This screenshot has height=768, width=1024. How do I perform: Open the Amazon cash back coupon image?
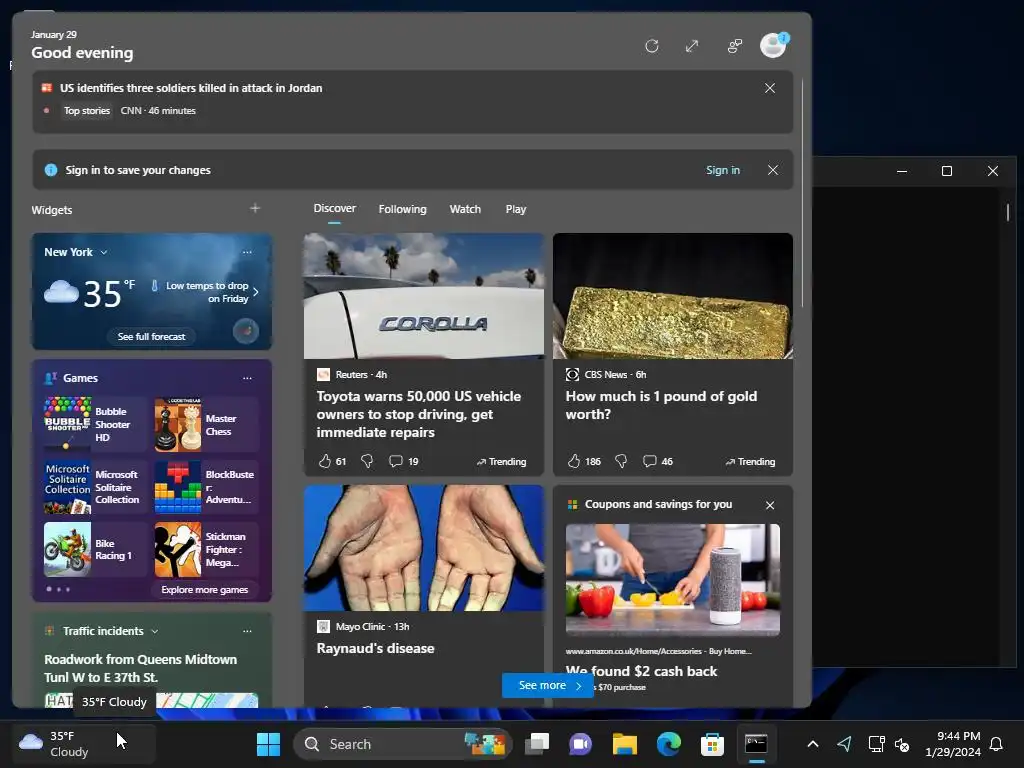(673, 580)
